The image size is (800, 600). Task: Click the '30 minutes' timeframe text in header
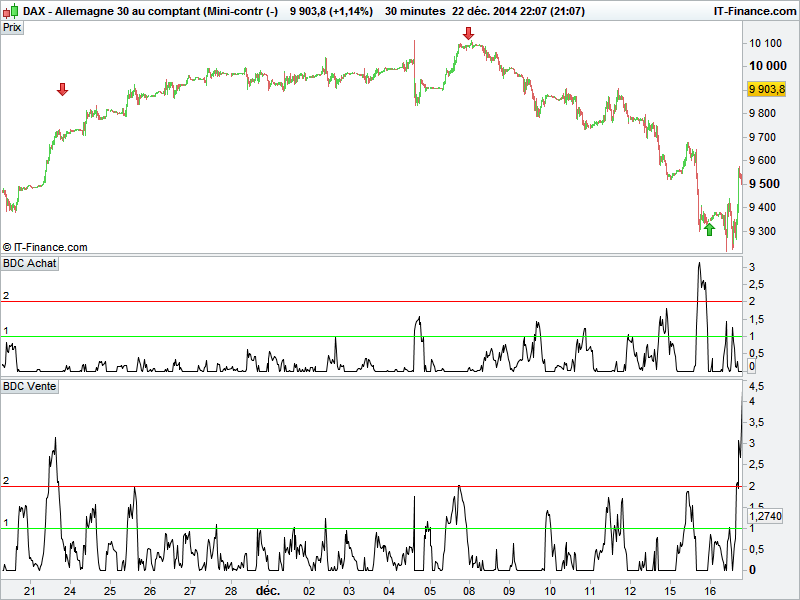point(415,11)
